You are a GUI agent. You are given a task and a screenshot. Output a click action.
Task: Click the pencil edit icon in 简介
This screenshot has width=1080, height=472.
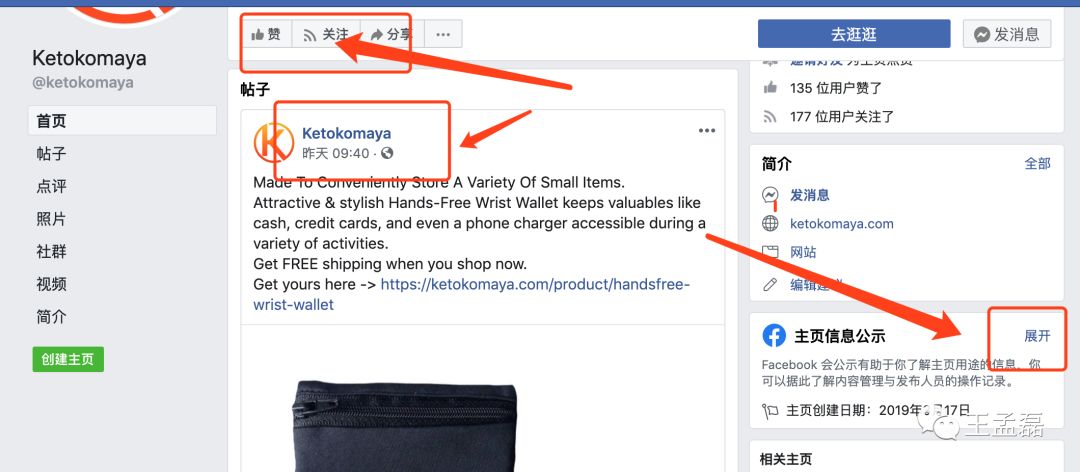[x=770, y=284]
